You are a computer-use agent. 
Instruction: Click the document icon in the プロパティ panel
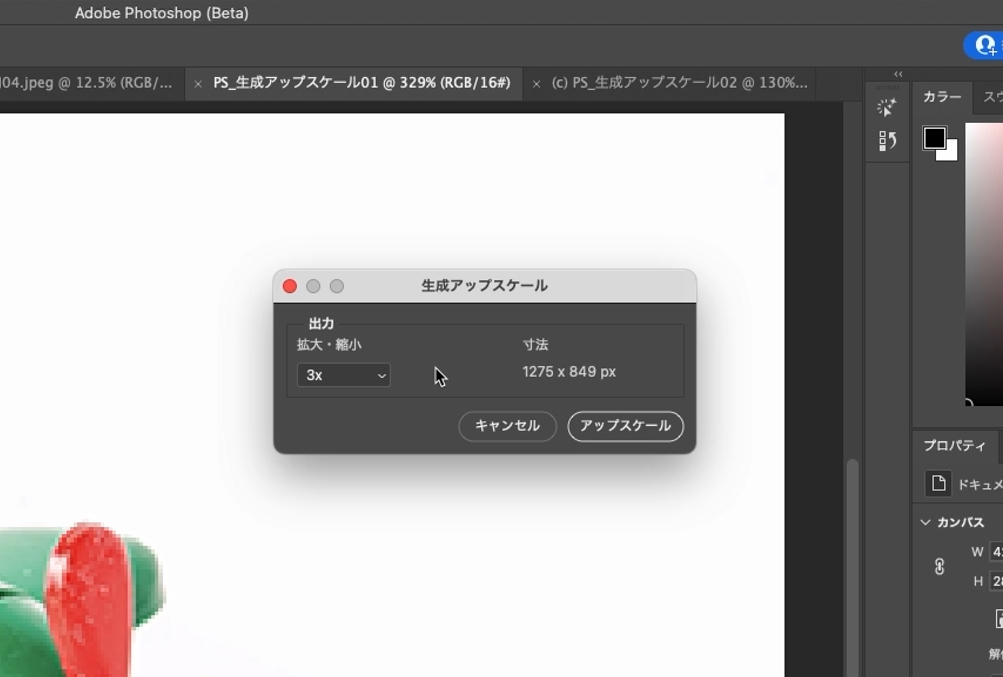(937, 482)
